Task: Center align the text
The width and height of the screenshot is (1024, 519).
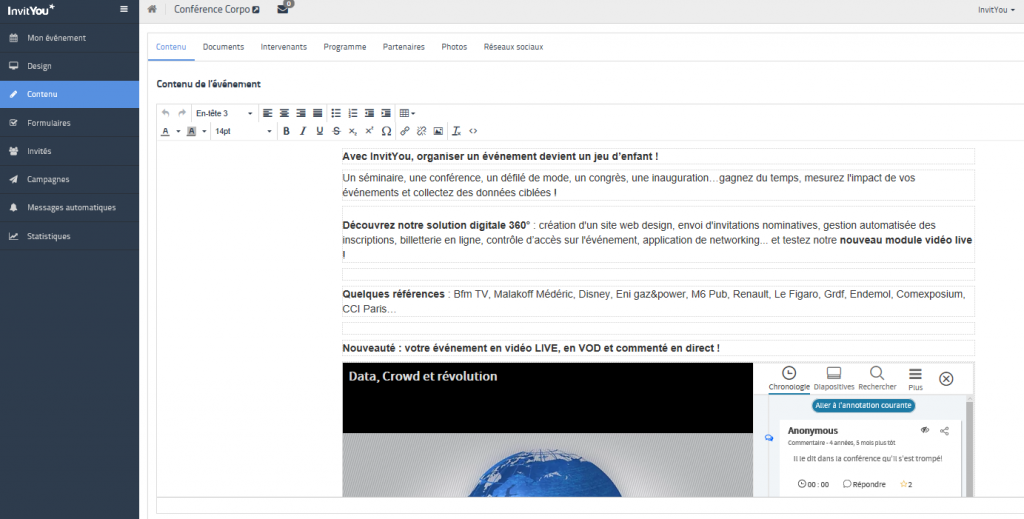Action: coord(284,113)
